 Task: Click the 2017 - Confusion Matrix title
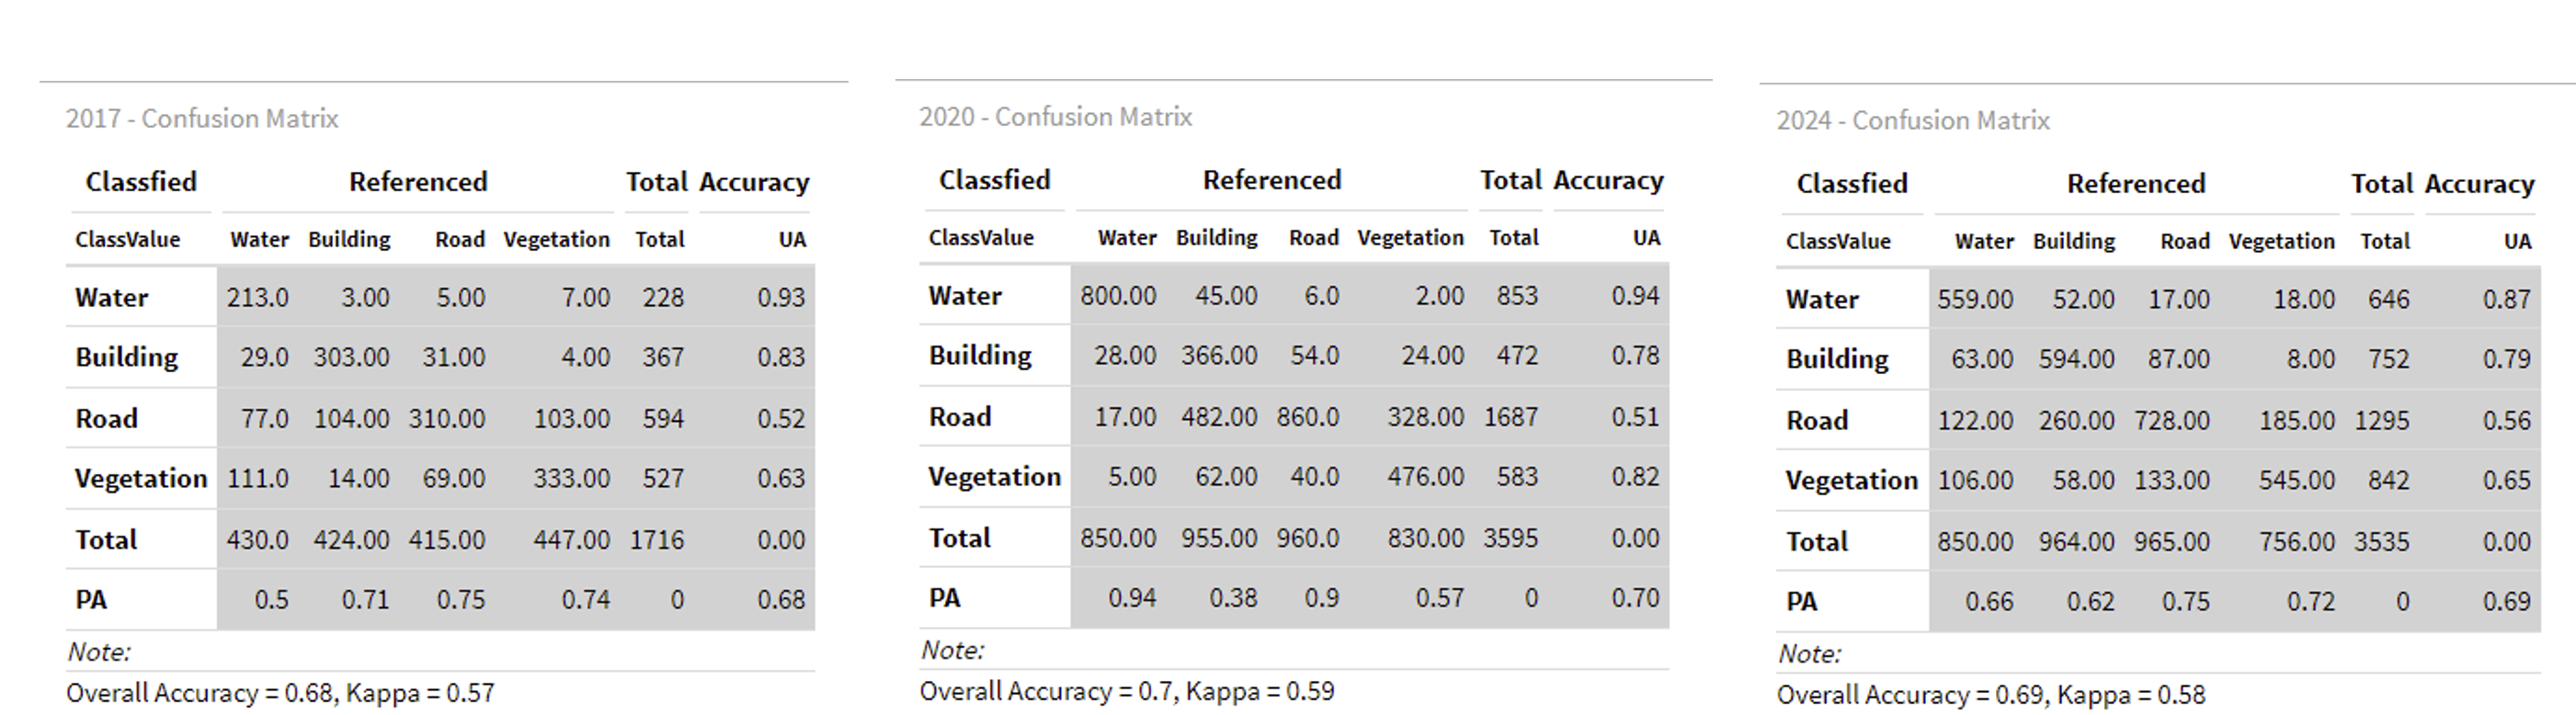click(x=202, y=119)
